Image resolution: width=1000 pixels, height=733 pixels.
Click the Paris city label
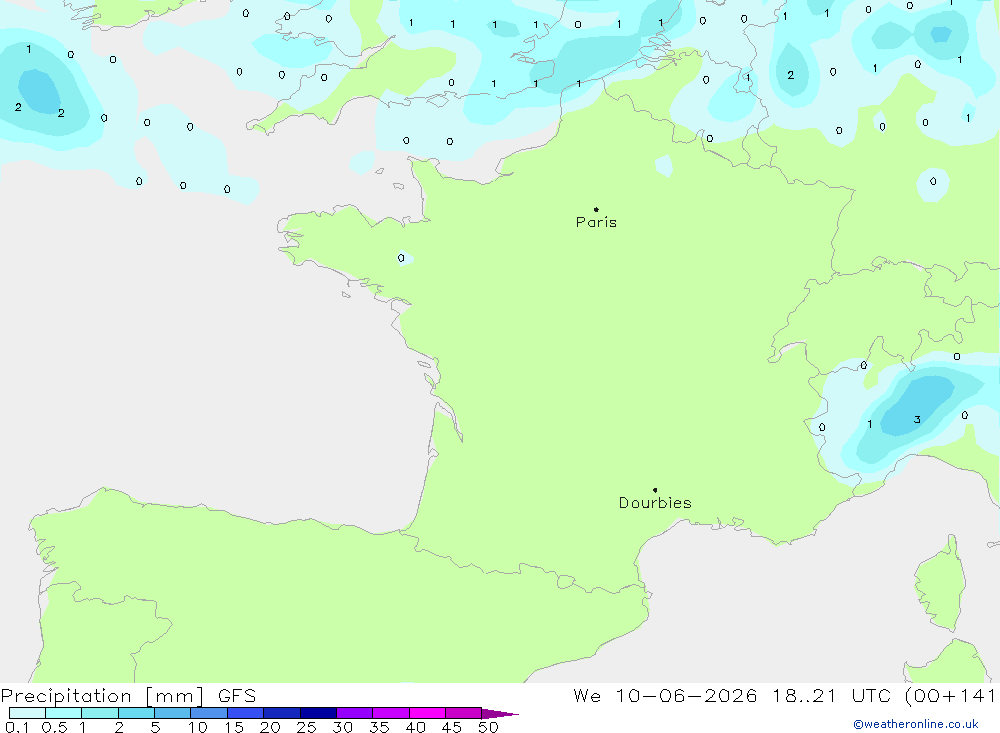click(596, 222)
